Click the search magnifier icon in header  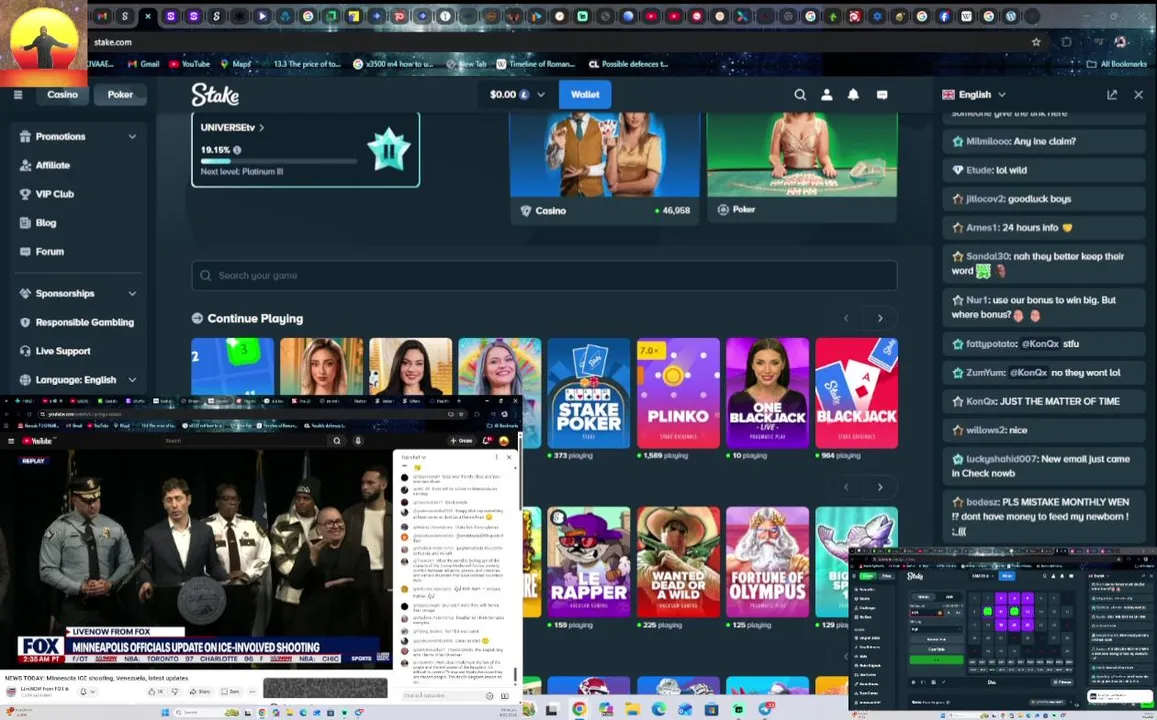[800, 94]
